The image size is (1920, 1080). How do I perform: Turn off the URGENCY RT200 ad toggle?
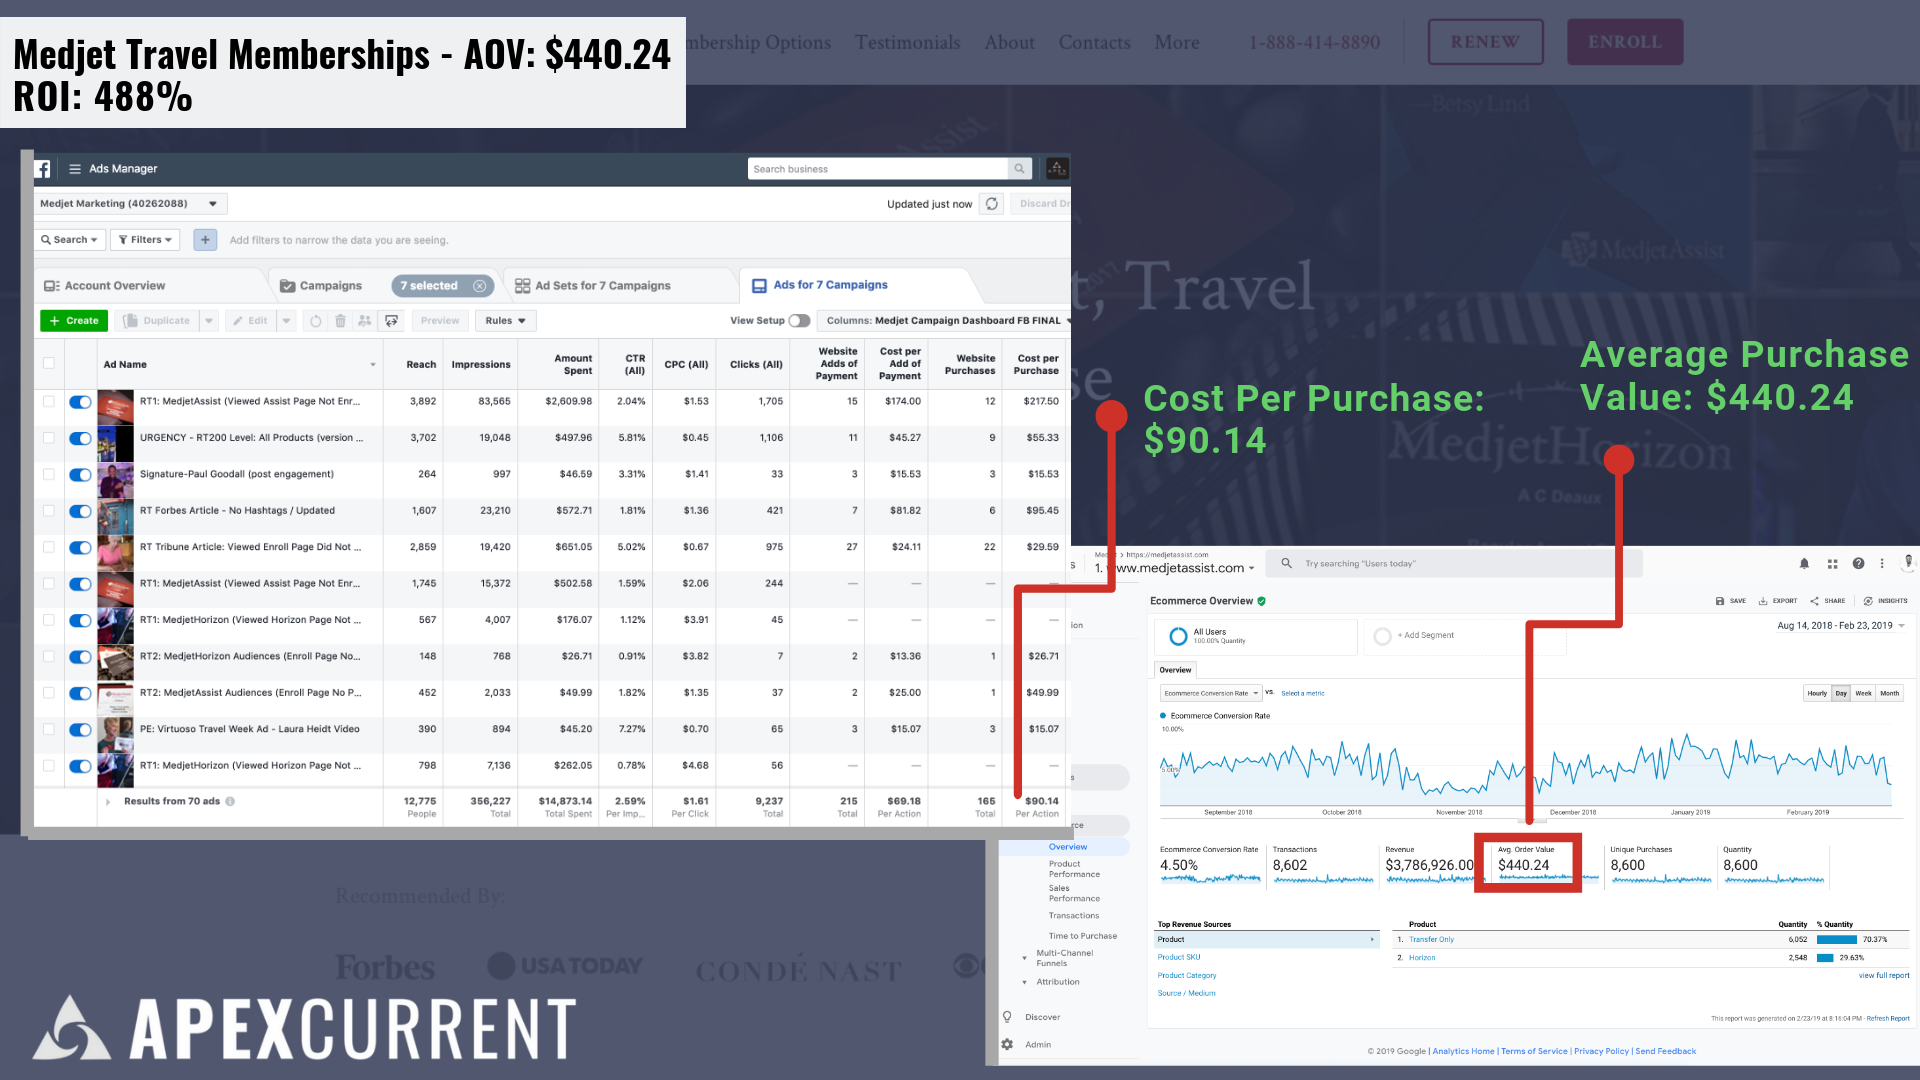pos(80,438)
